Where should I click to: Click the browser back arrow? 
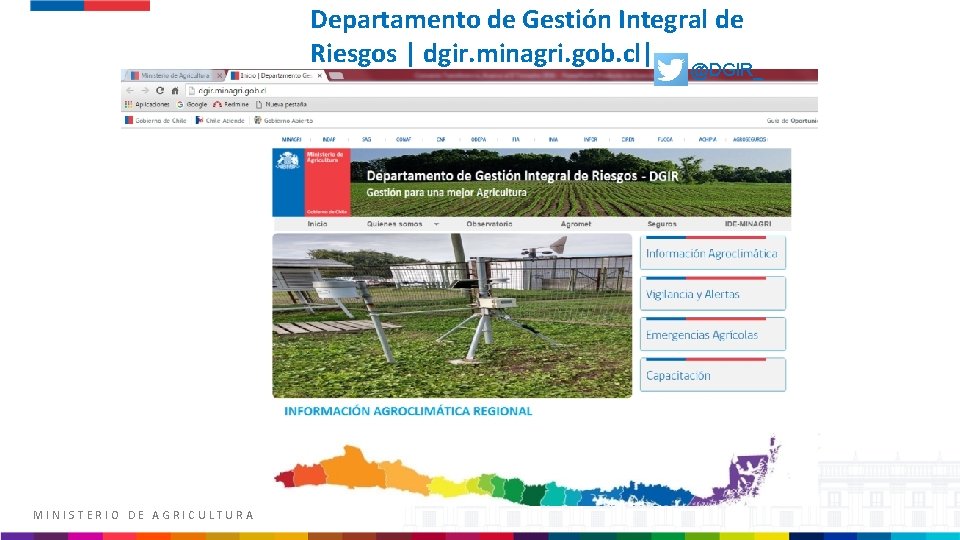pos(129,91)
